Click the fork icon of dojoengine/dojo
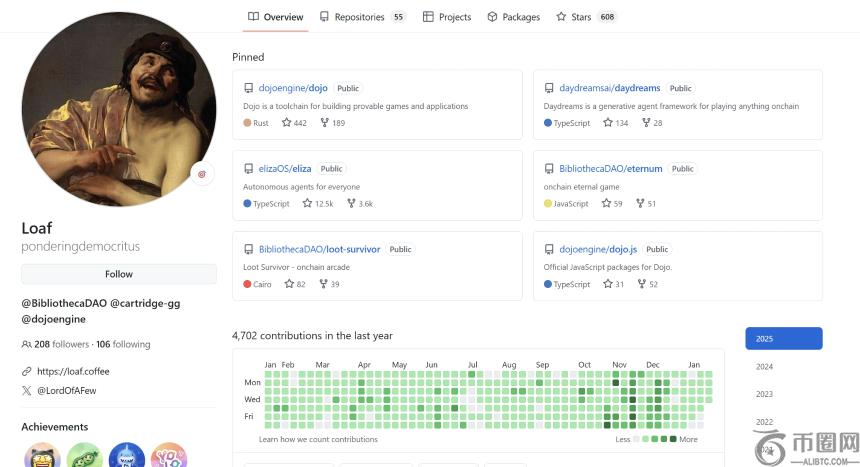860x467 pixels. [x=325, y=122]
